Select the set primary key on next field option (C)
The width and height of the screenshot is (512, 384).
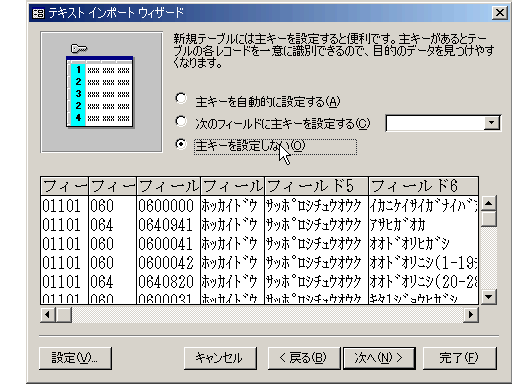click(x=181, y=121)
